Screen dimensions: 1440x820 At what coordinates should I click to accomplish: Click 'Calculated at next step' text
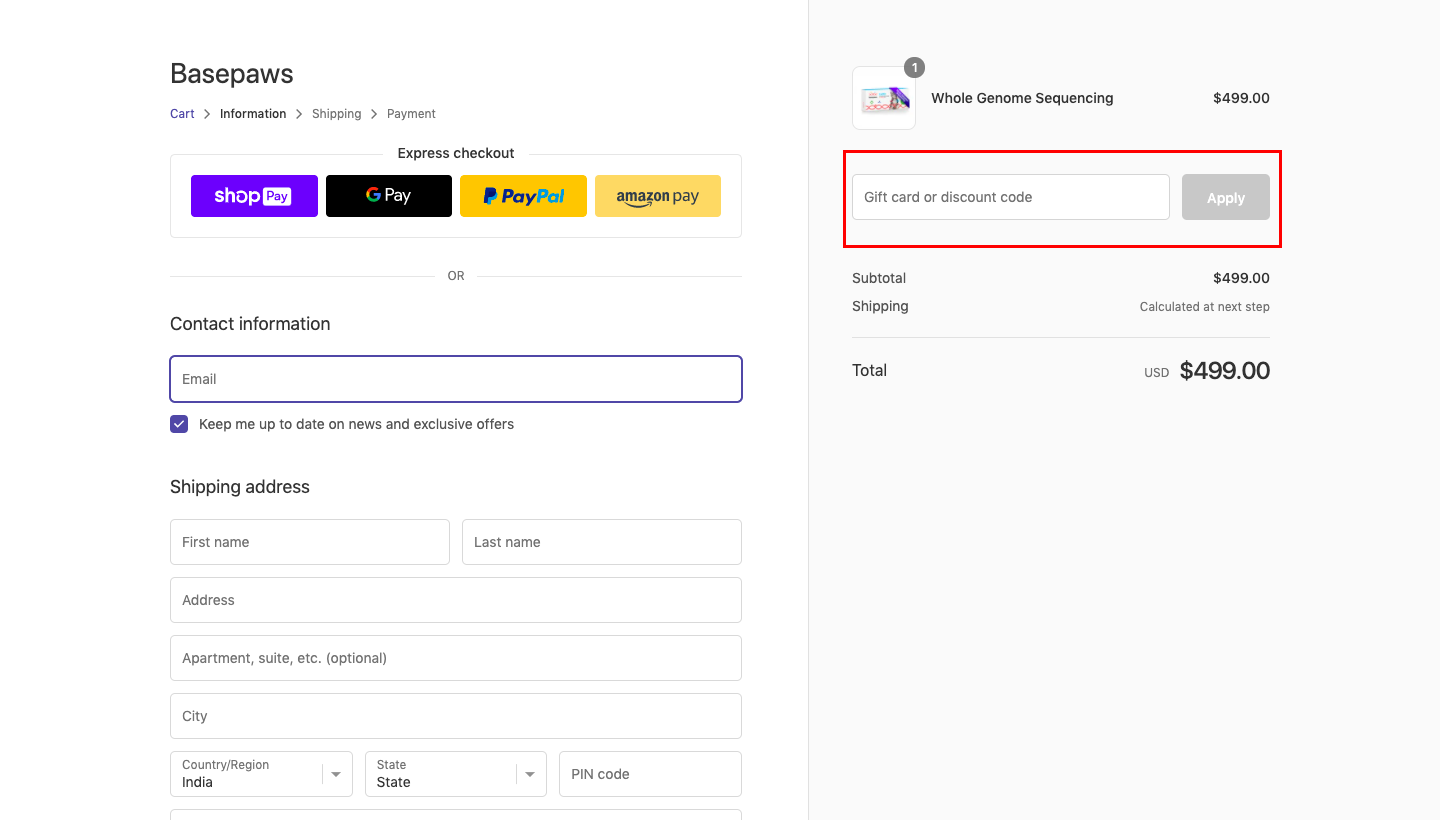tap(1205, 307)
